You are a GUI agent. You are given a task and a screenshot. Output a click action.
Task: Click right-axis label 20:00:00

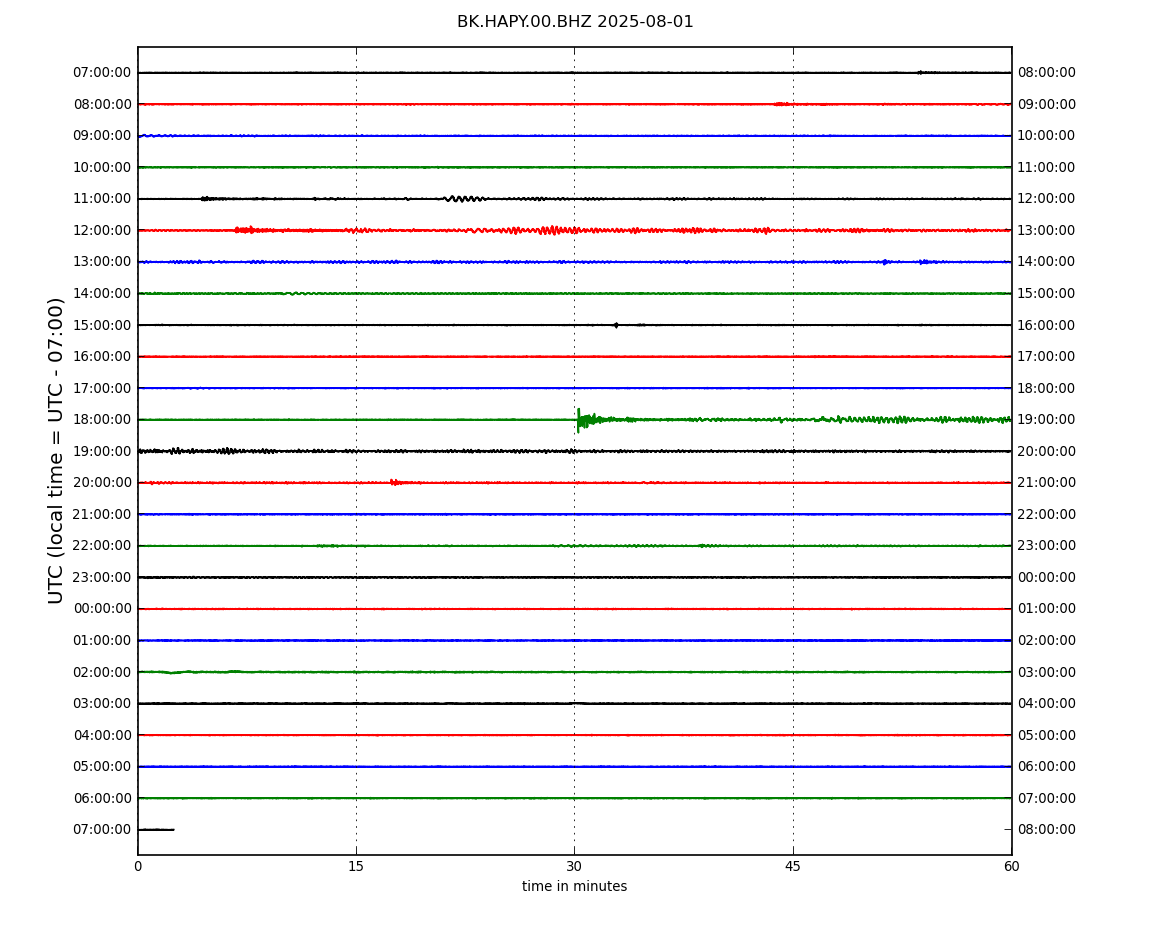click(1047, 451)
